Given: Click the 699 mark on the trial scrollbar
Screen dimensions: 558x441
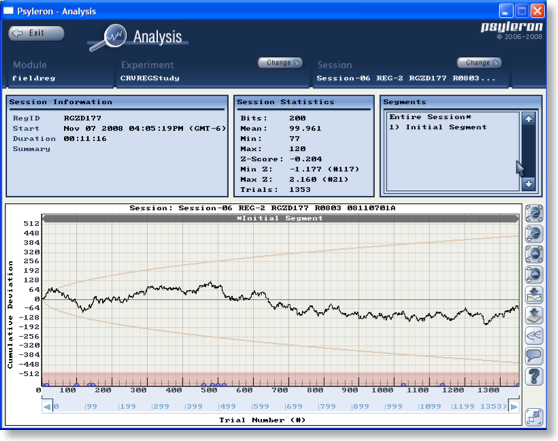Looking at the screenshot, I should 293,406.
